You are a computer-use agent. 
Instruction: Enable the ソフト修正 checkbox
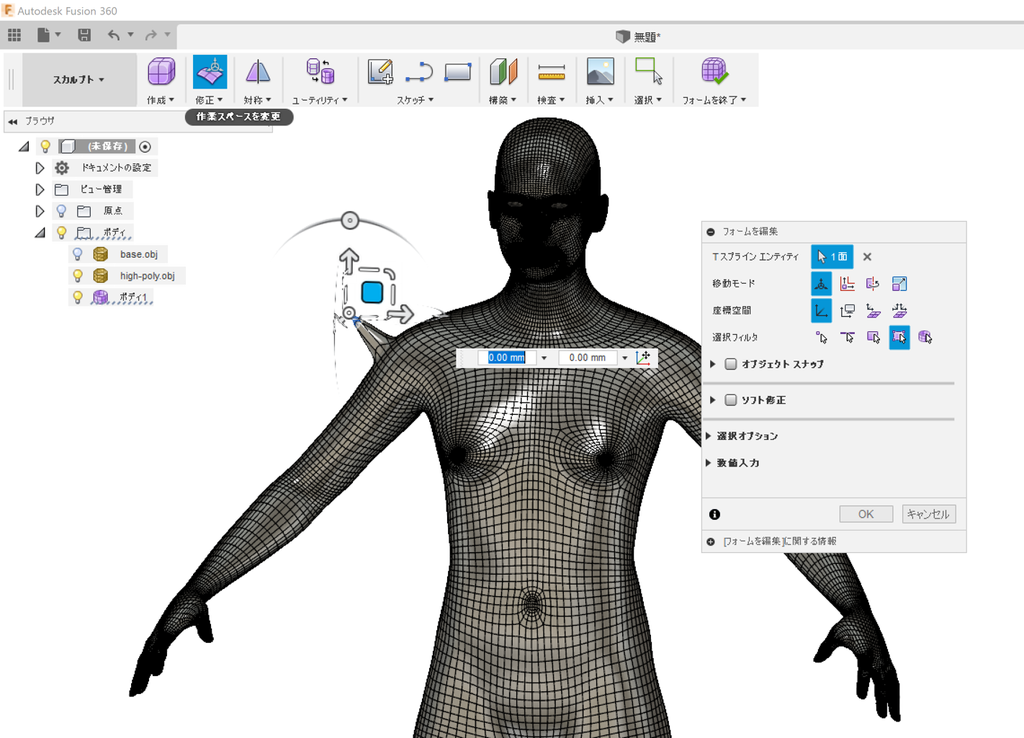(x=731, y=400)
